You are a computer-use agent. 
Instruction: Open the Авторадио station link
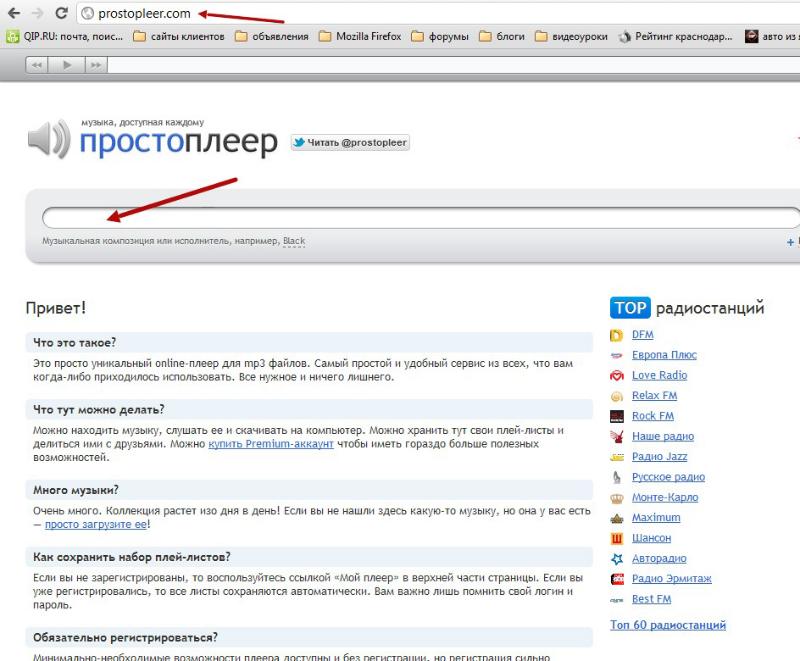[x=659, y=558]
